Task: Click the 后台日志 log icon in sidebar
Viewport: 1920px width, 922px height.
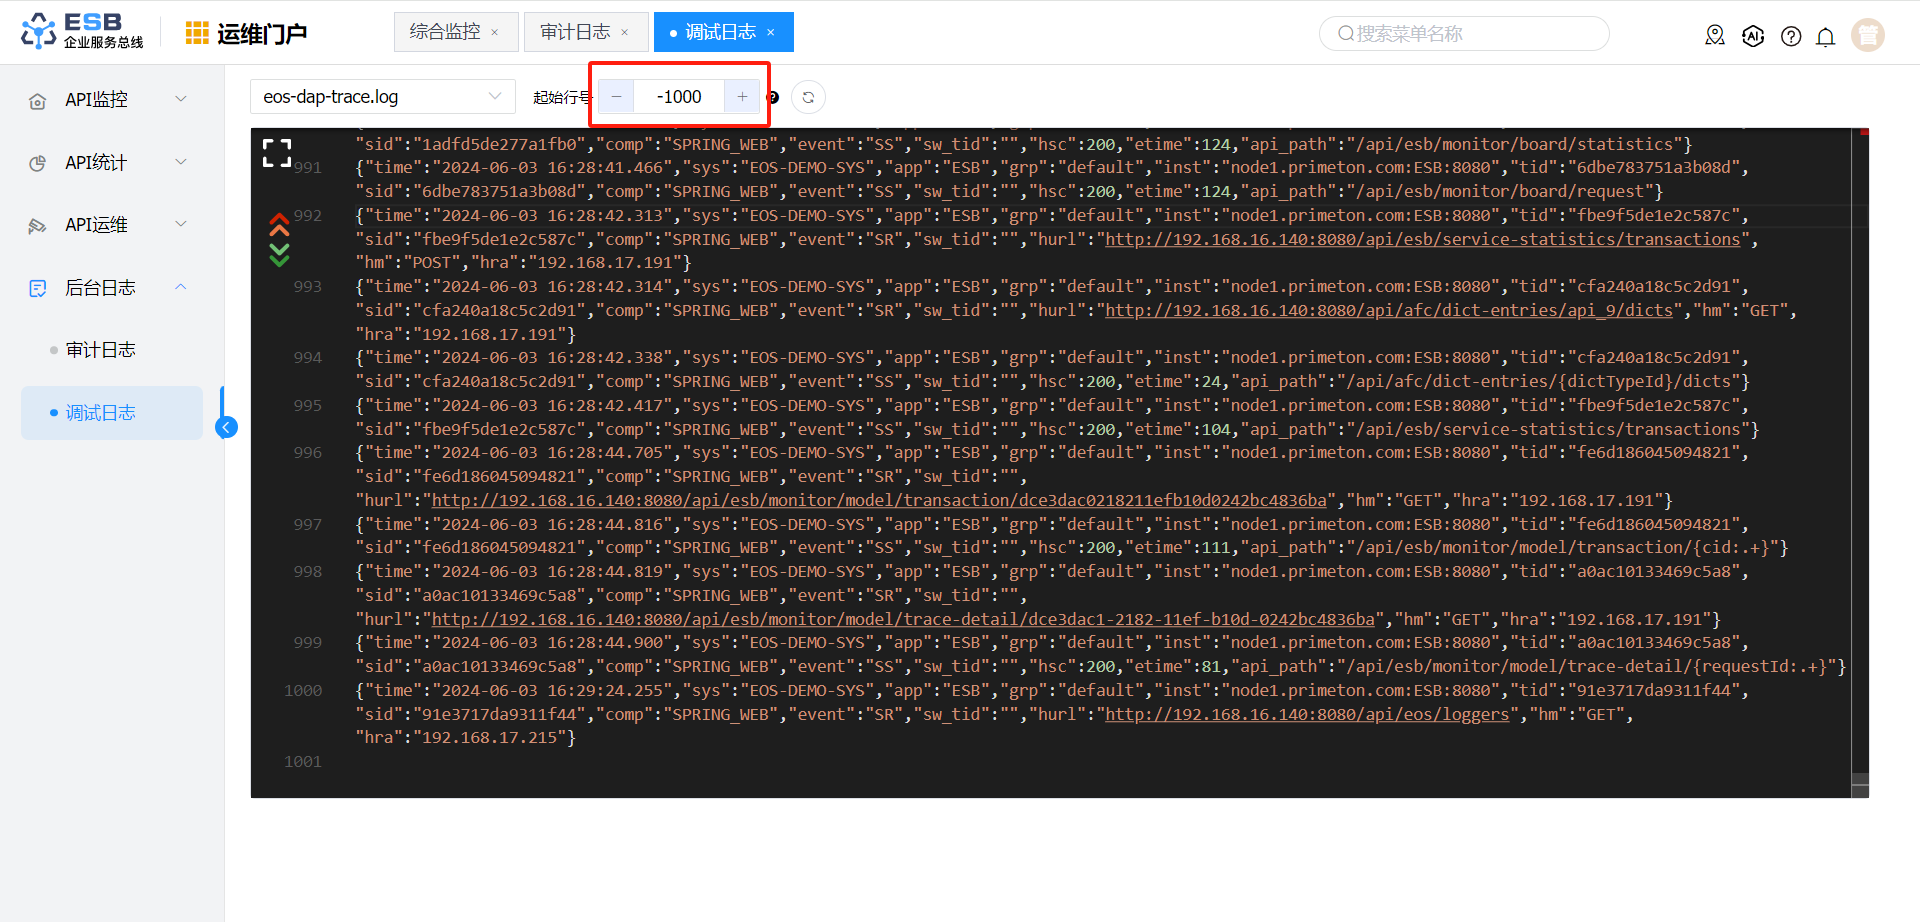Action: click(x=38, y=288)
